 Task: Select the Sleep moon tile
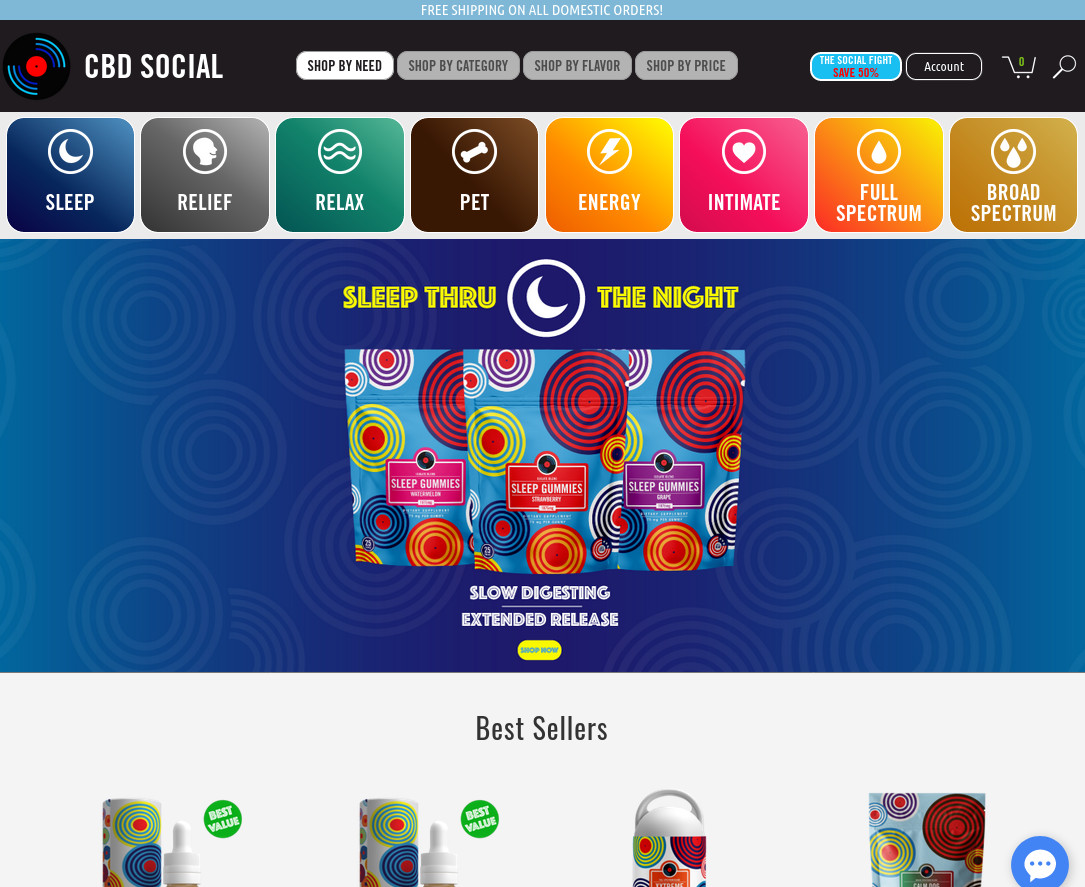pos(71,175)
